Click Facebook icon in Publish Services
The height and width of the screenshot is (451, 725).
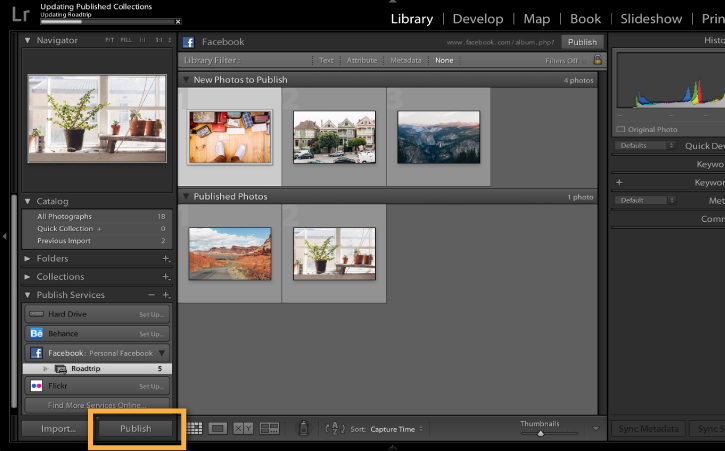click(x=36, y=353)
